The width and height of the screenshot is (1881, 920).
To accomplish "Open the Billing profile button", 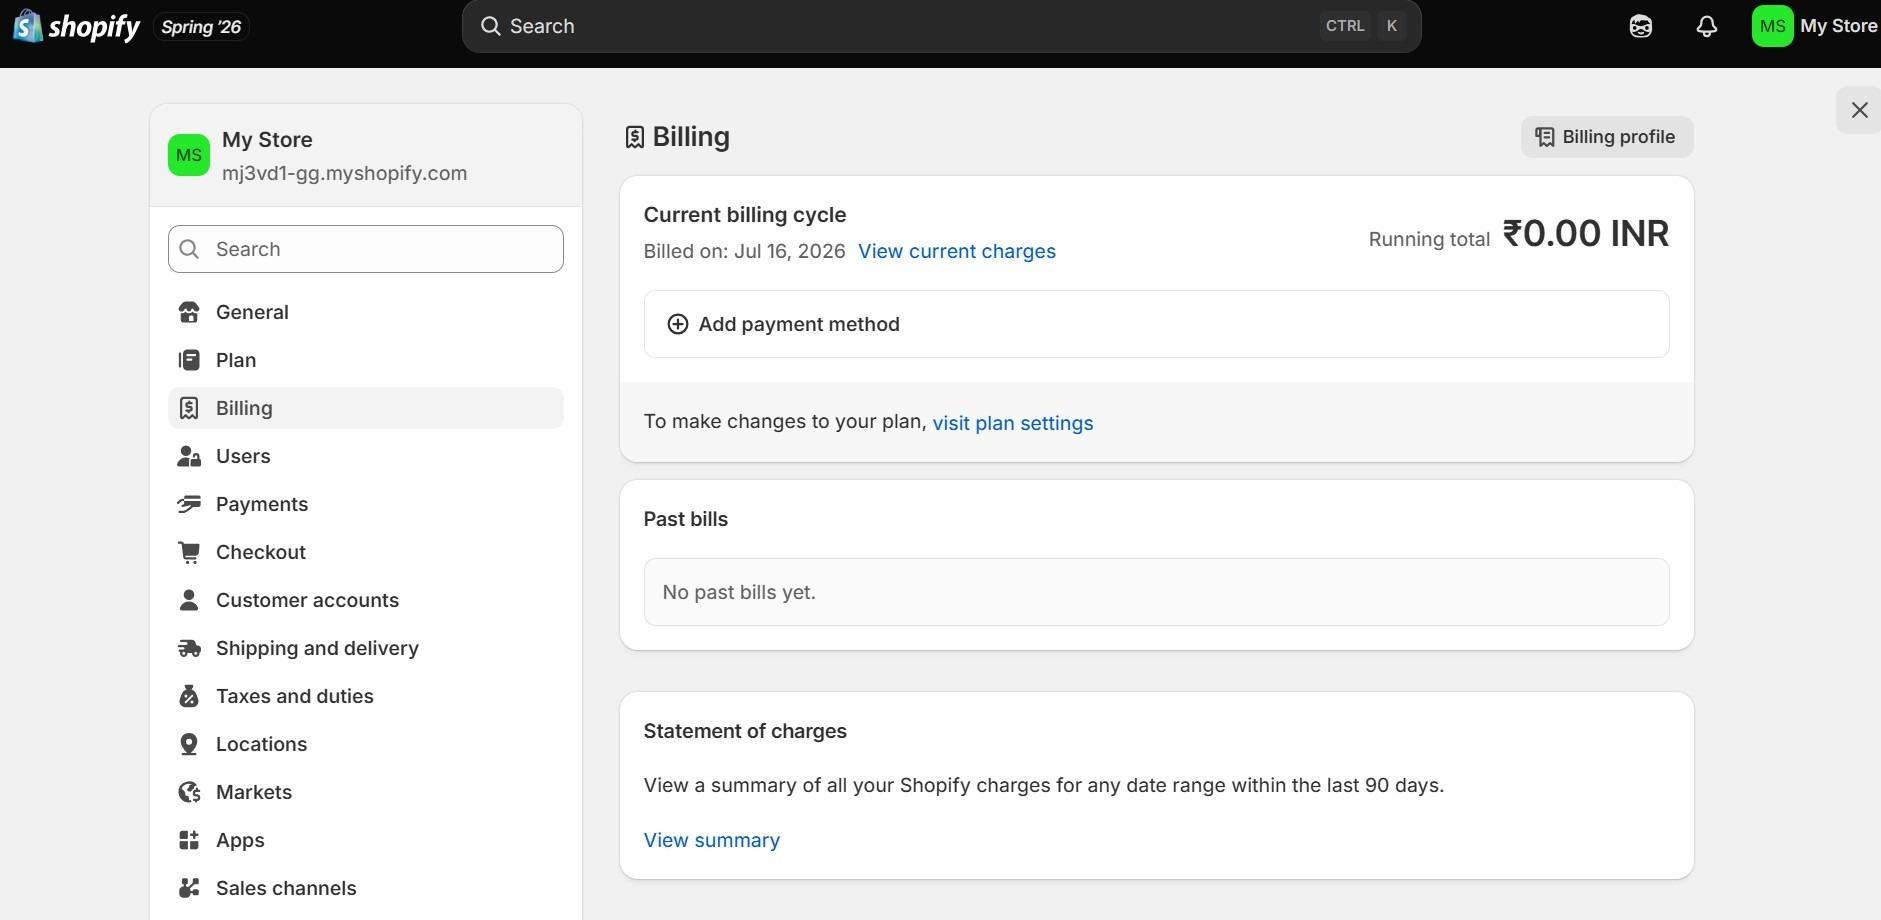I will (x=1607, y=137).
